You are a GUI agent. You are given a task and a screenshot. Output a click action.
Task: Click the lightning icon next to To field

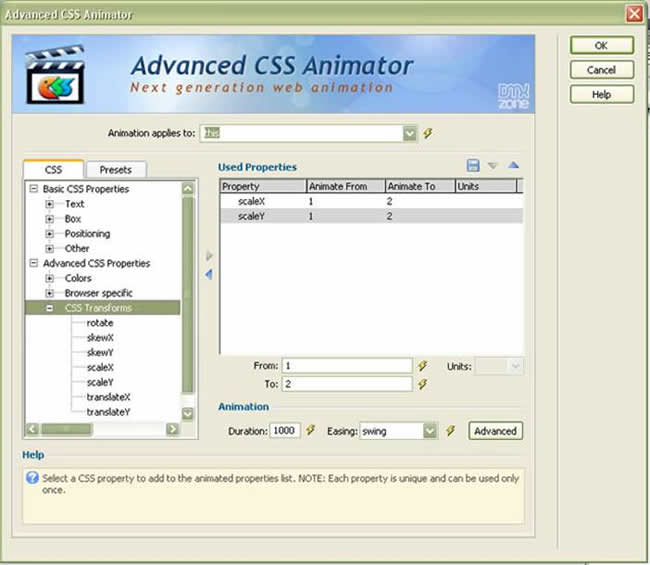point(422,384)
